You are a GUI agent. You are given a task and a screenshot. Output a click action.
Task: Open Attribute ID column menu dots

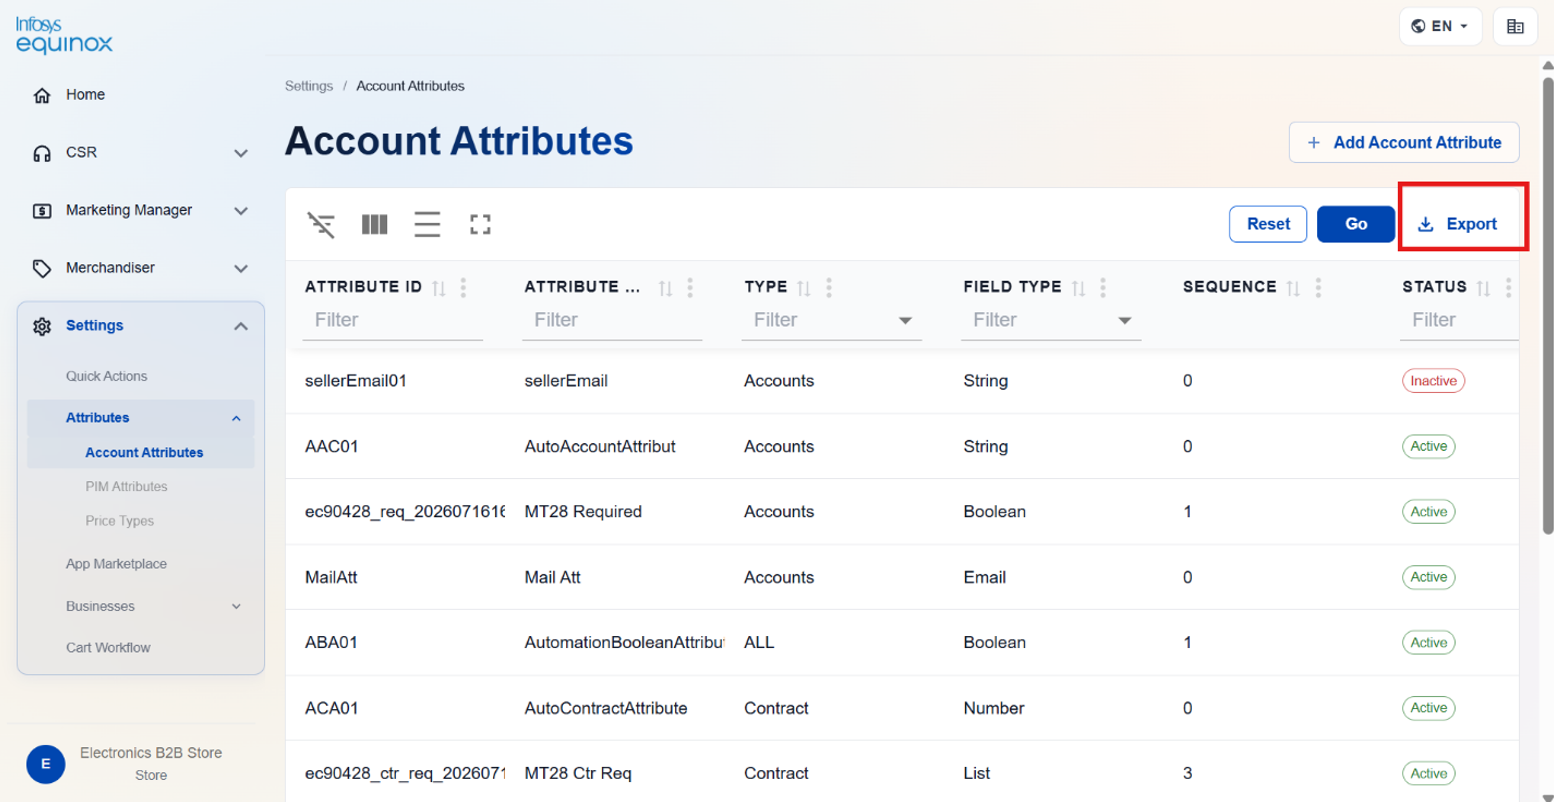[x=463, y=288]
